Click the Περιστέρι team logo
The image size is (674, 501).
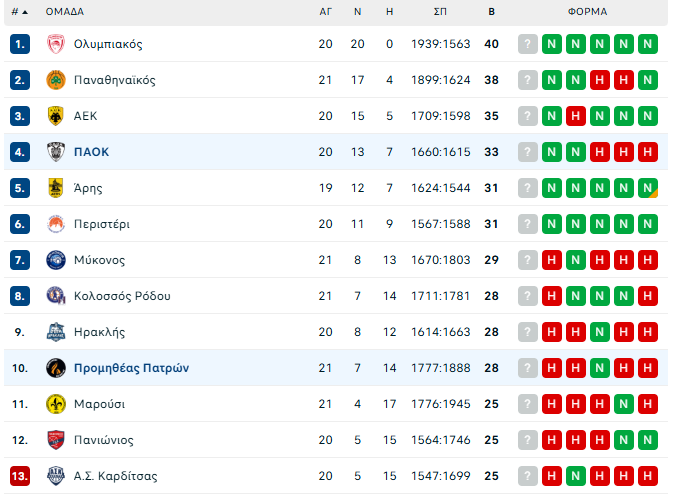pyautogui.click(x=56, y=224)
